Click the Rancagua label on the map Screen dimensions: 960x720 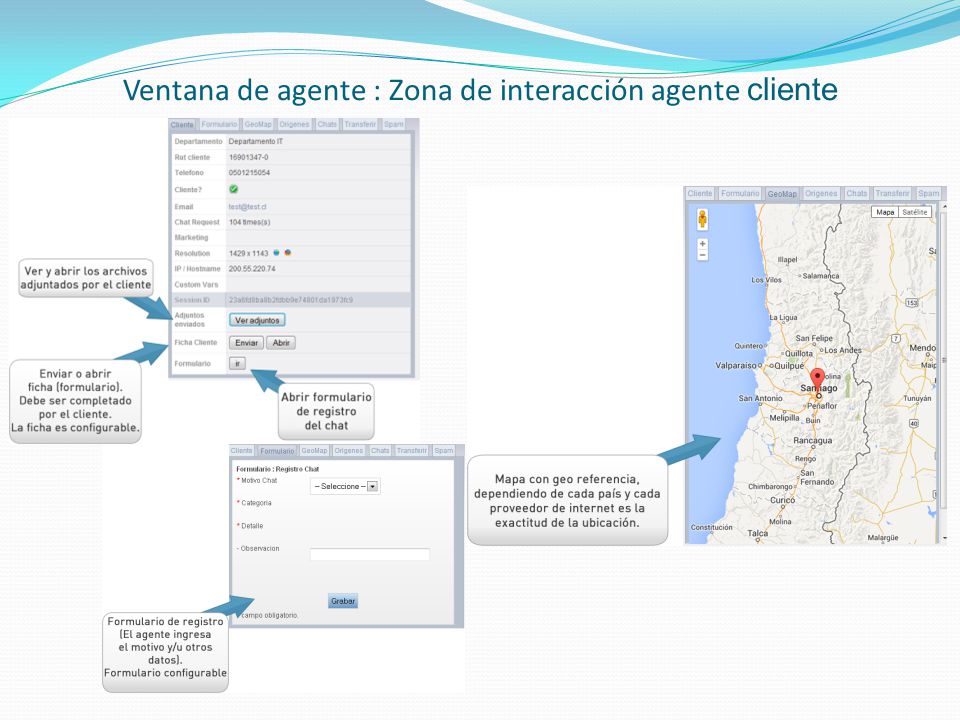[812, 441]
